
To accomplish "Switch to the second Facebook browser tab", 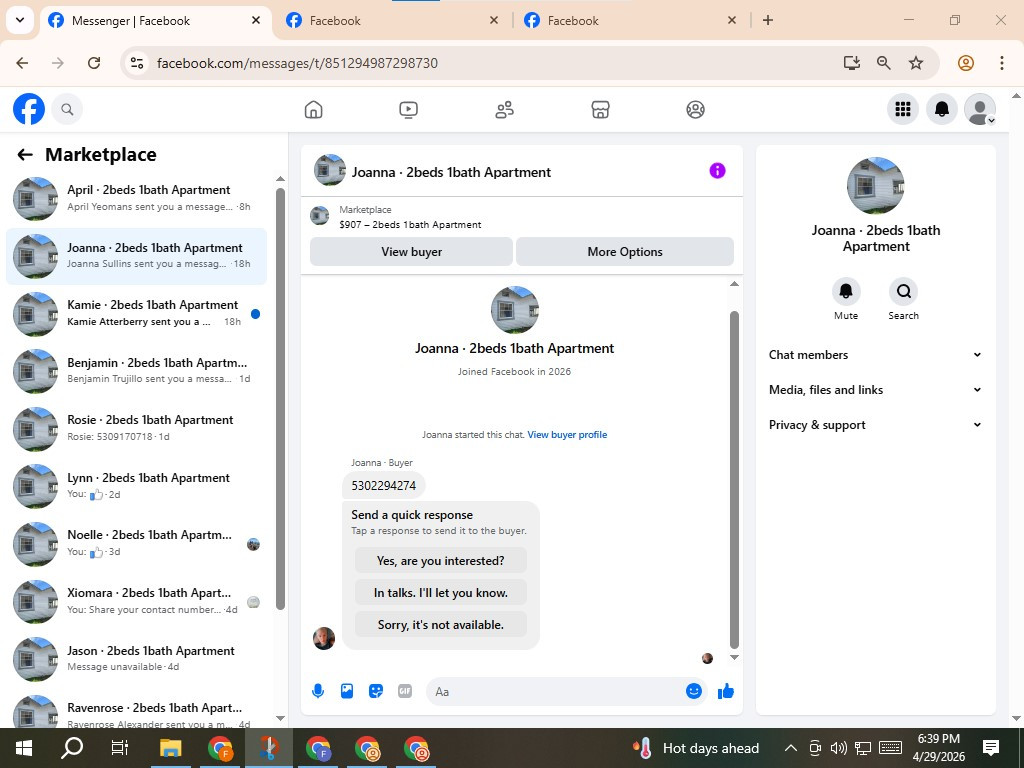I will tap(391, 21).
